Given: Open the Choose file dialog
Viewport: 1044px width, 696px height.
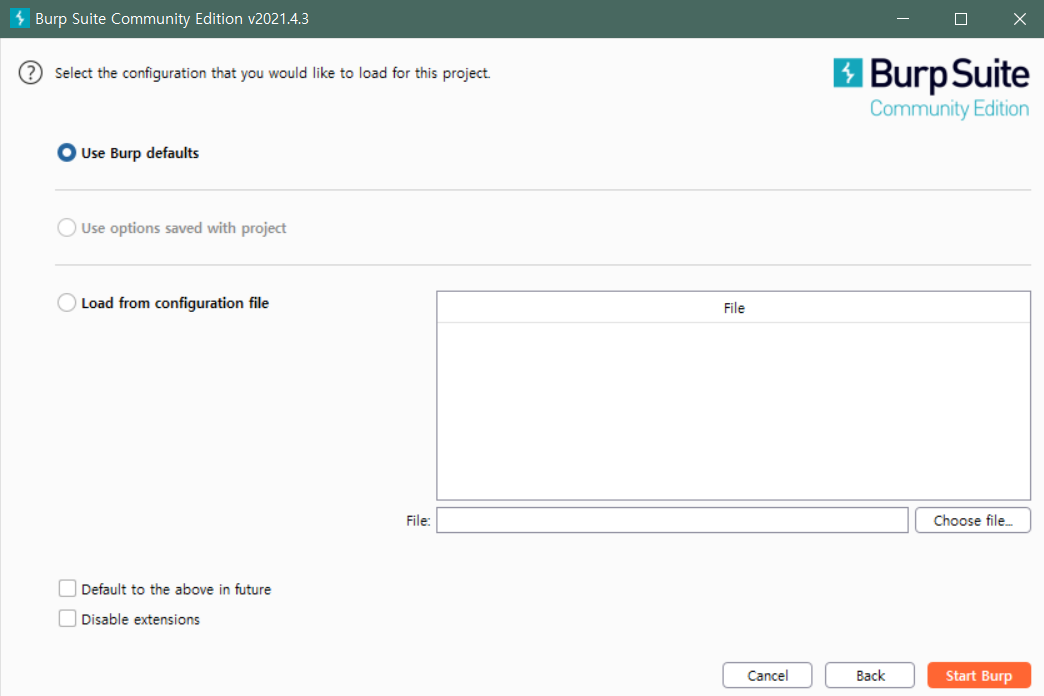Looking at the screenshot, I should point(973,520).
